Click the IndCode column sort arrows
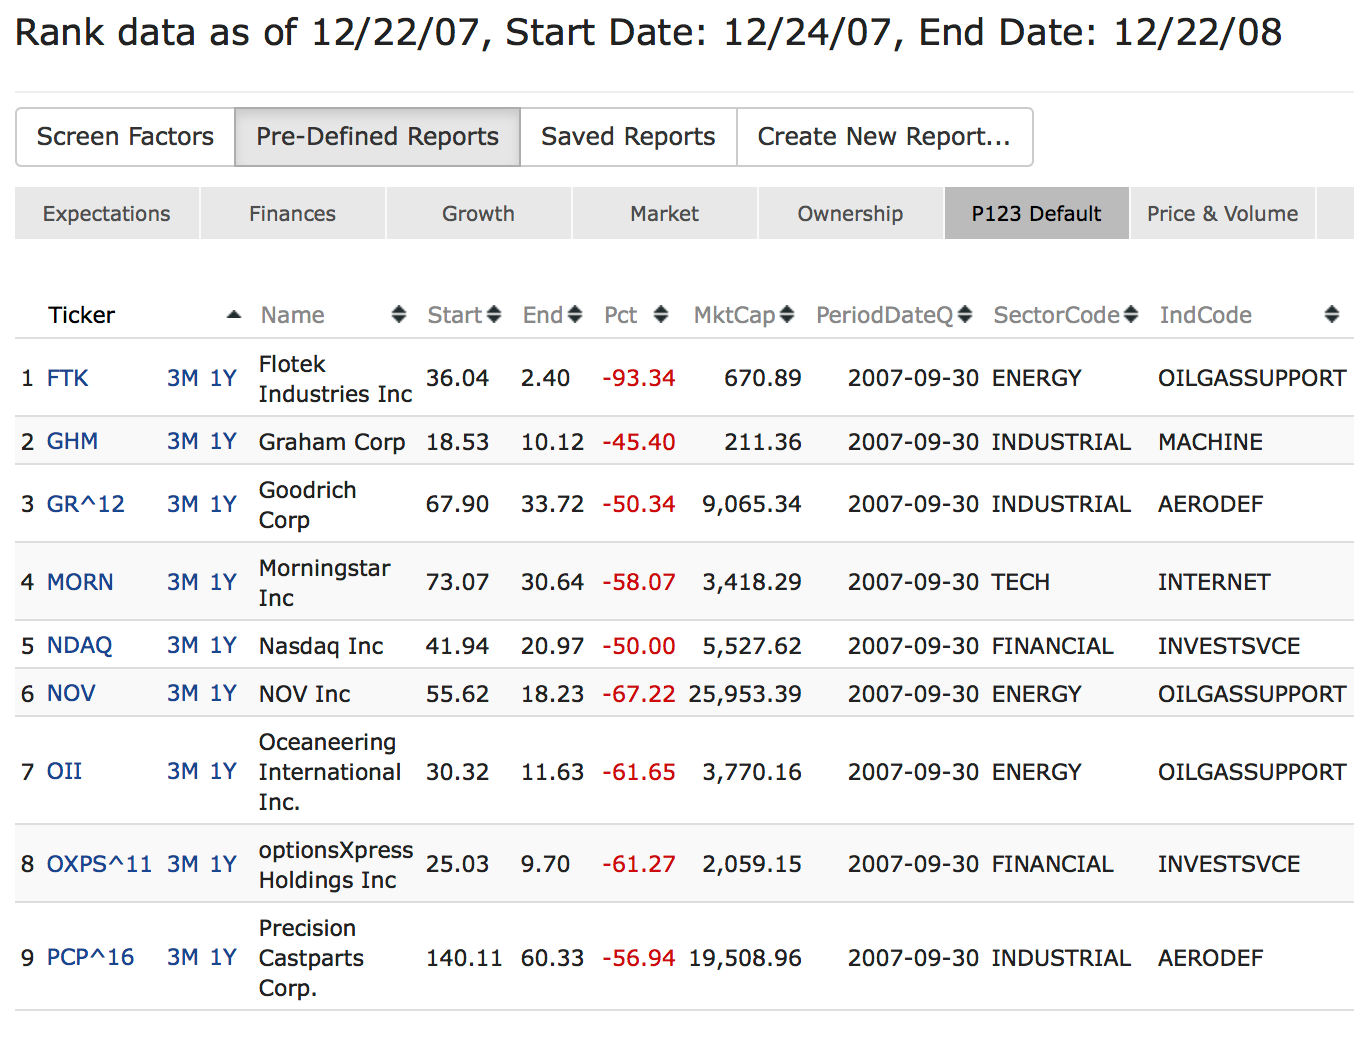The image size is (1354, 1046). pyautogui.click(x=1332, y=315)
